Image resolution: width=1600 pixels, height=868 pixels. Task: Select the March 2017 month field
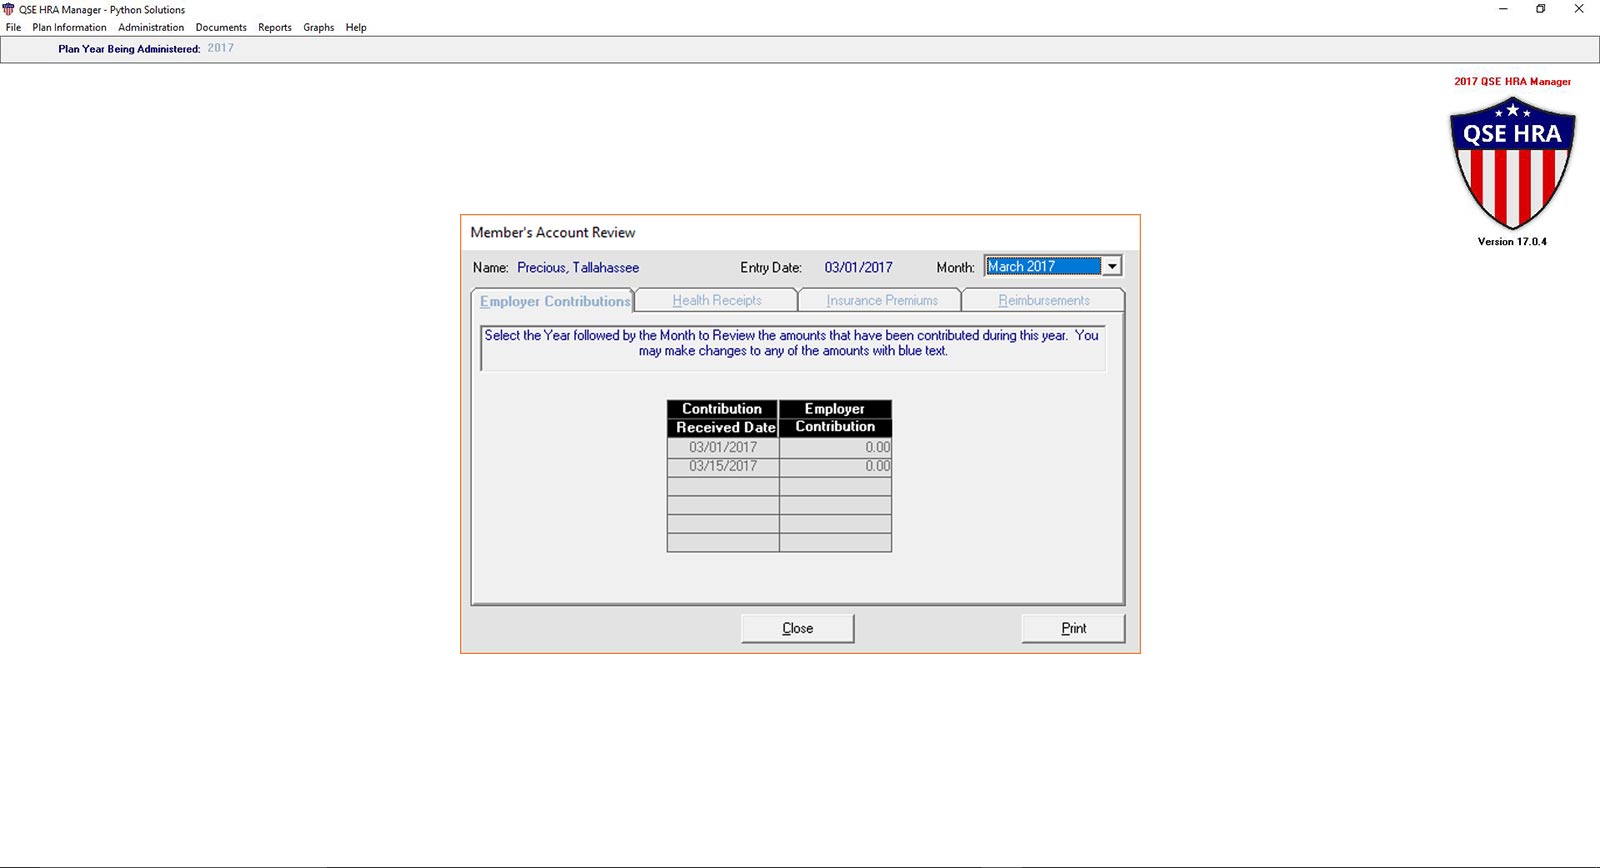(x=1042, y=266)
